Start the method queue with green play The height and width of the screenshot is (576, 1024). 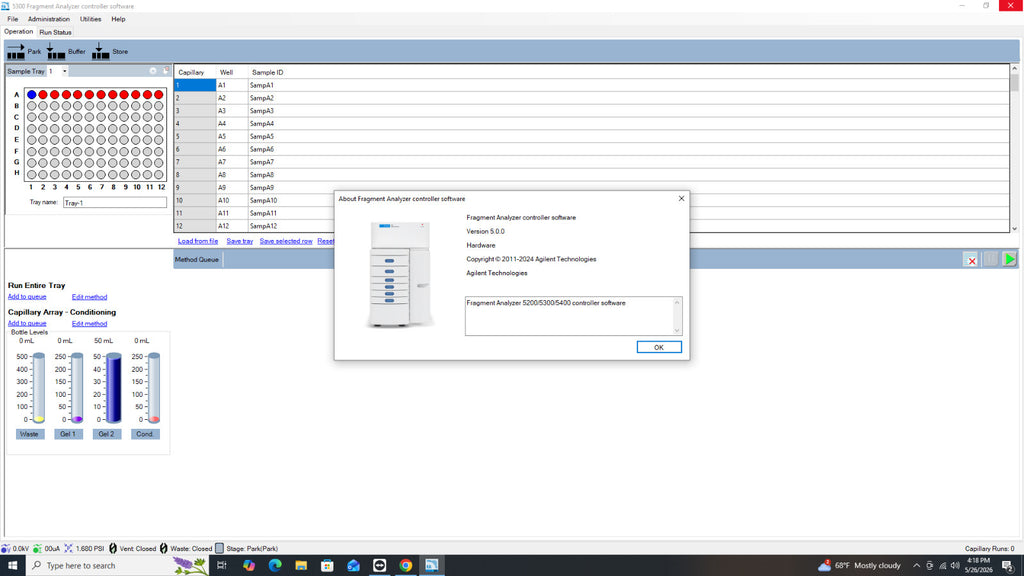1010,260
